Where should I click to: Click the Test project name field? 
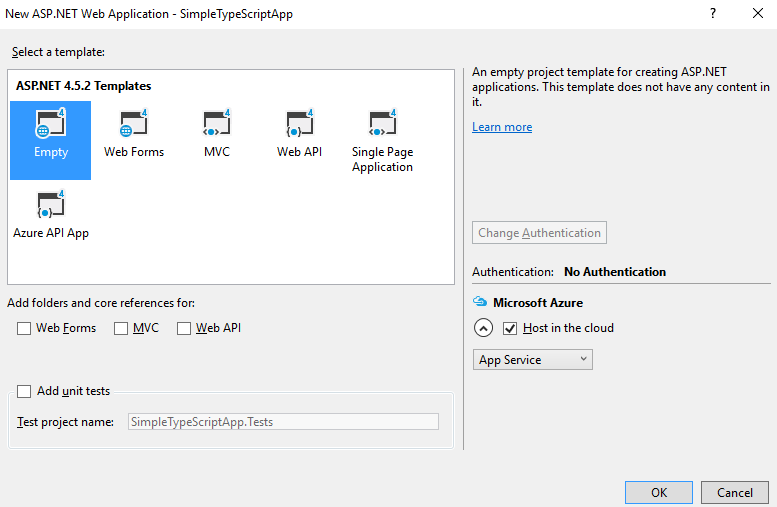click(x=283, y=422)
